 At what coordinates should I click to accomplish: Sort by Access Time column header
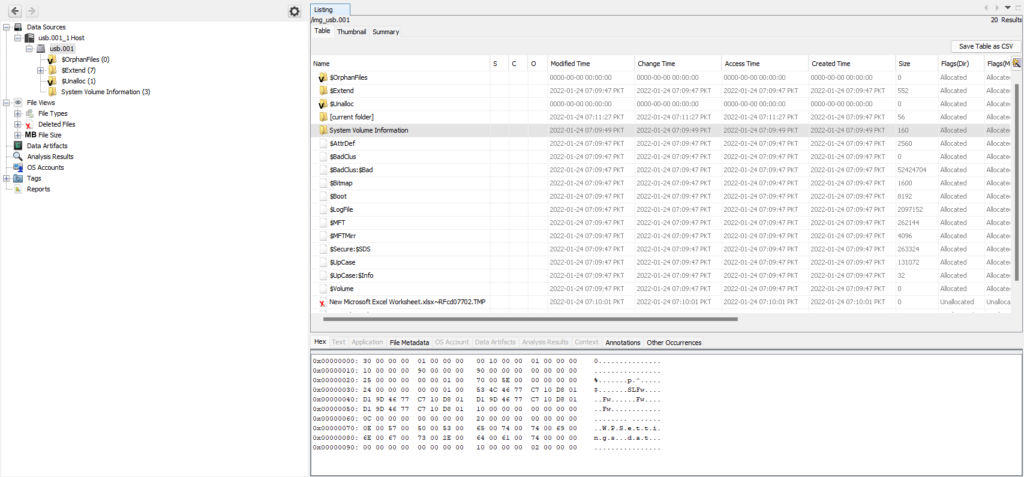[x=765, y=63]
